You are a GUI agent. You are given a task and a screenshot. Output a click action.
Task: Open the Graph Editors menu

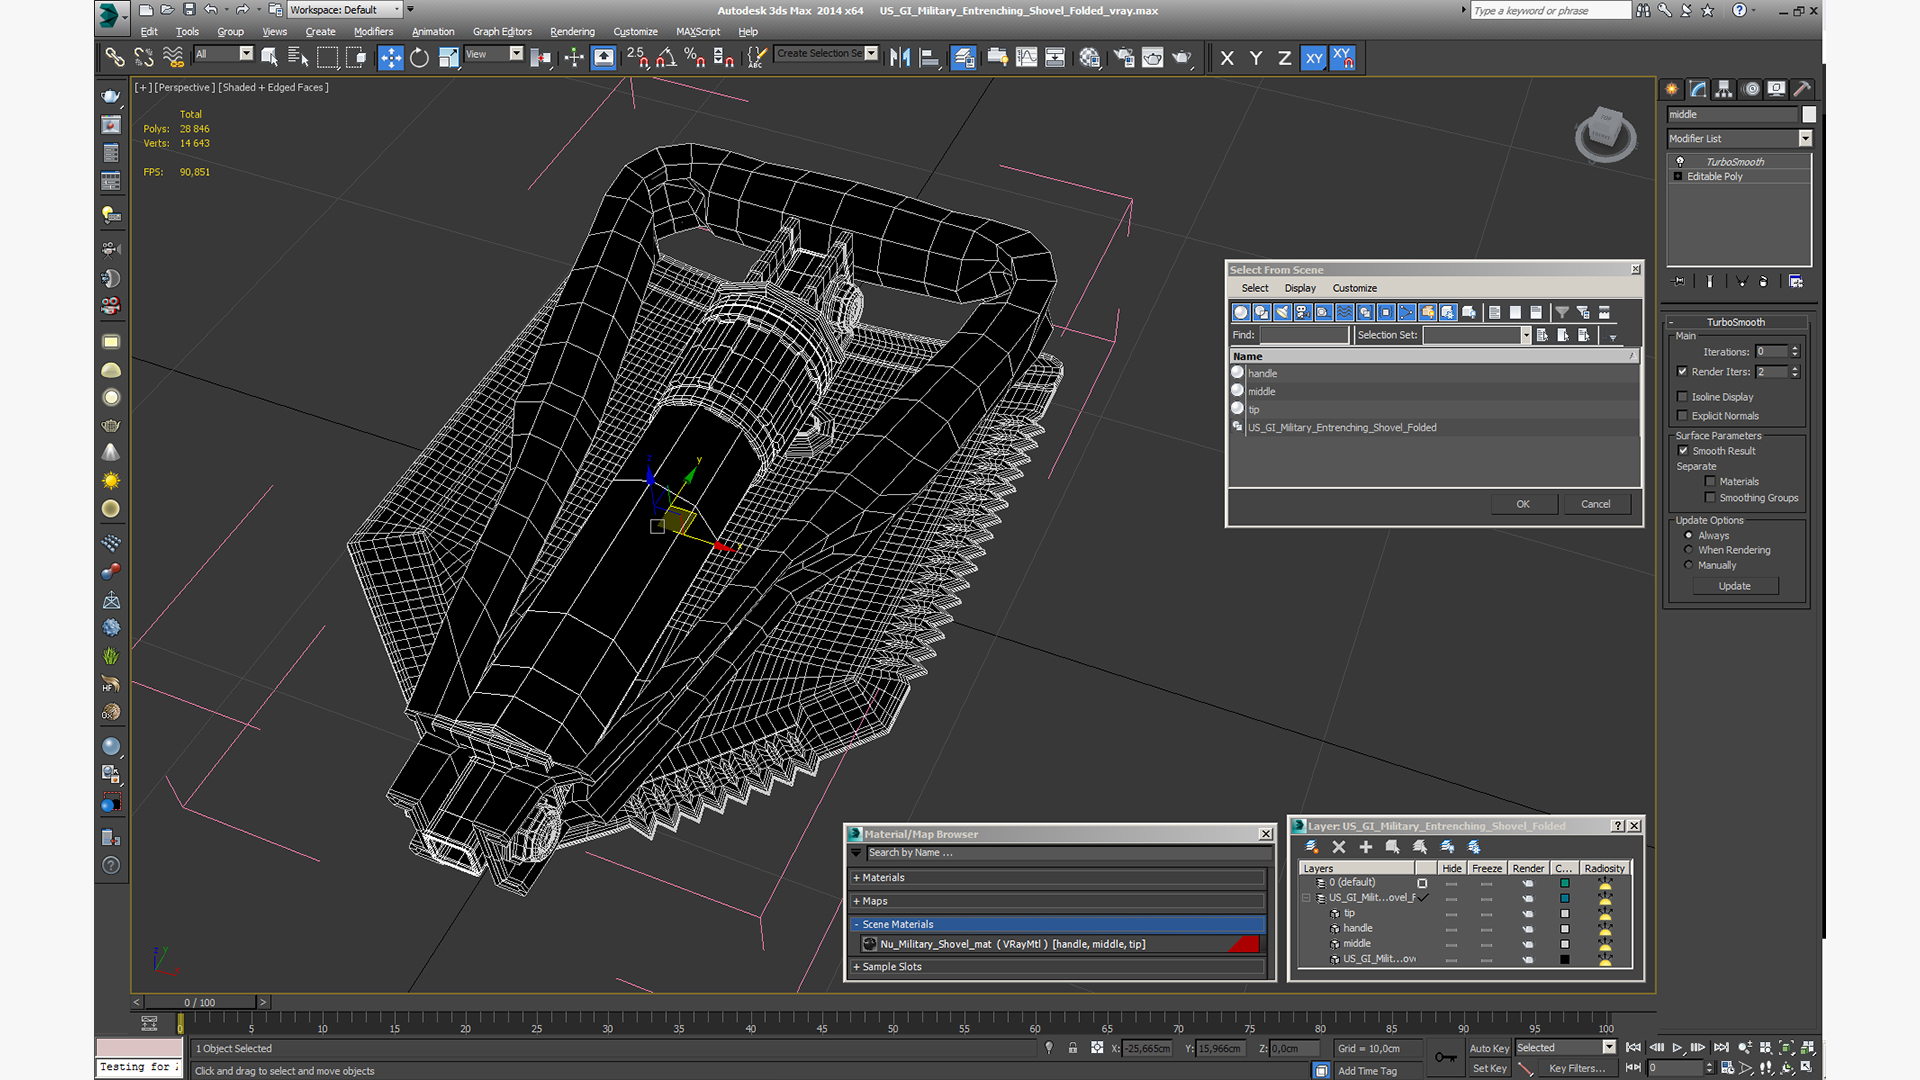(502, 31)
